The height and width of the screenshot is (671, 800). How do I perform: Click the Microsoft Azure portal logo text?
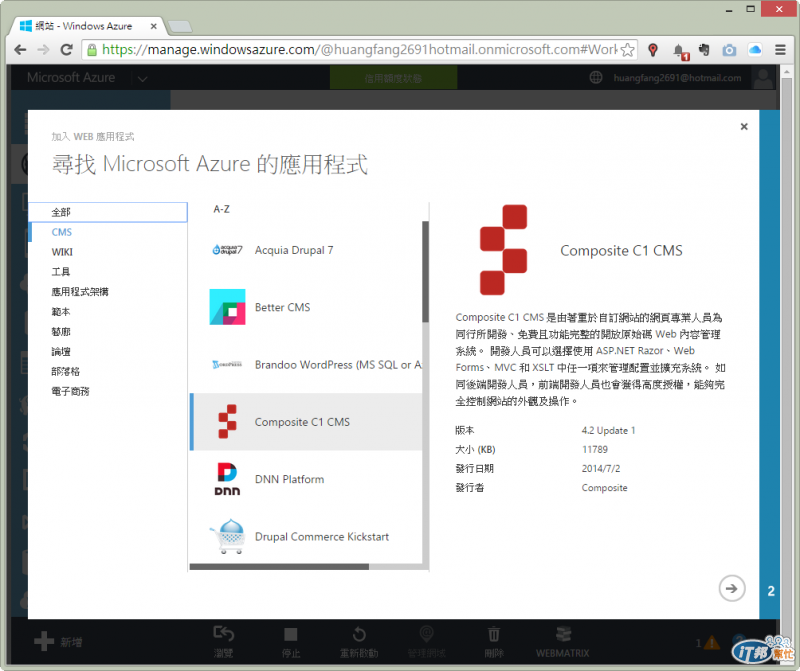tap(71, 78)
